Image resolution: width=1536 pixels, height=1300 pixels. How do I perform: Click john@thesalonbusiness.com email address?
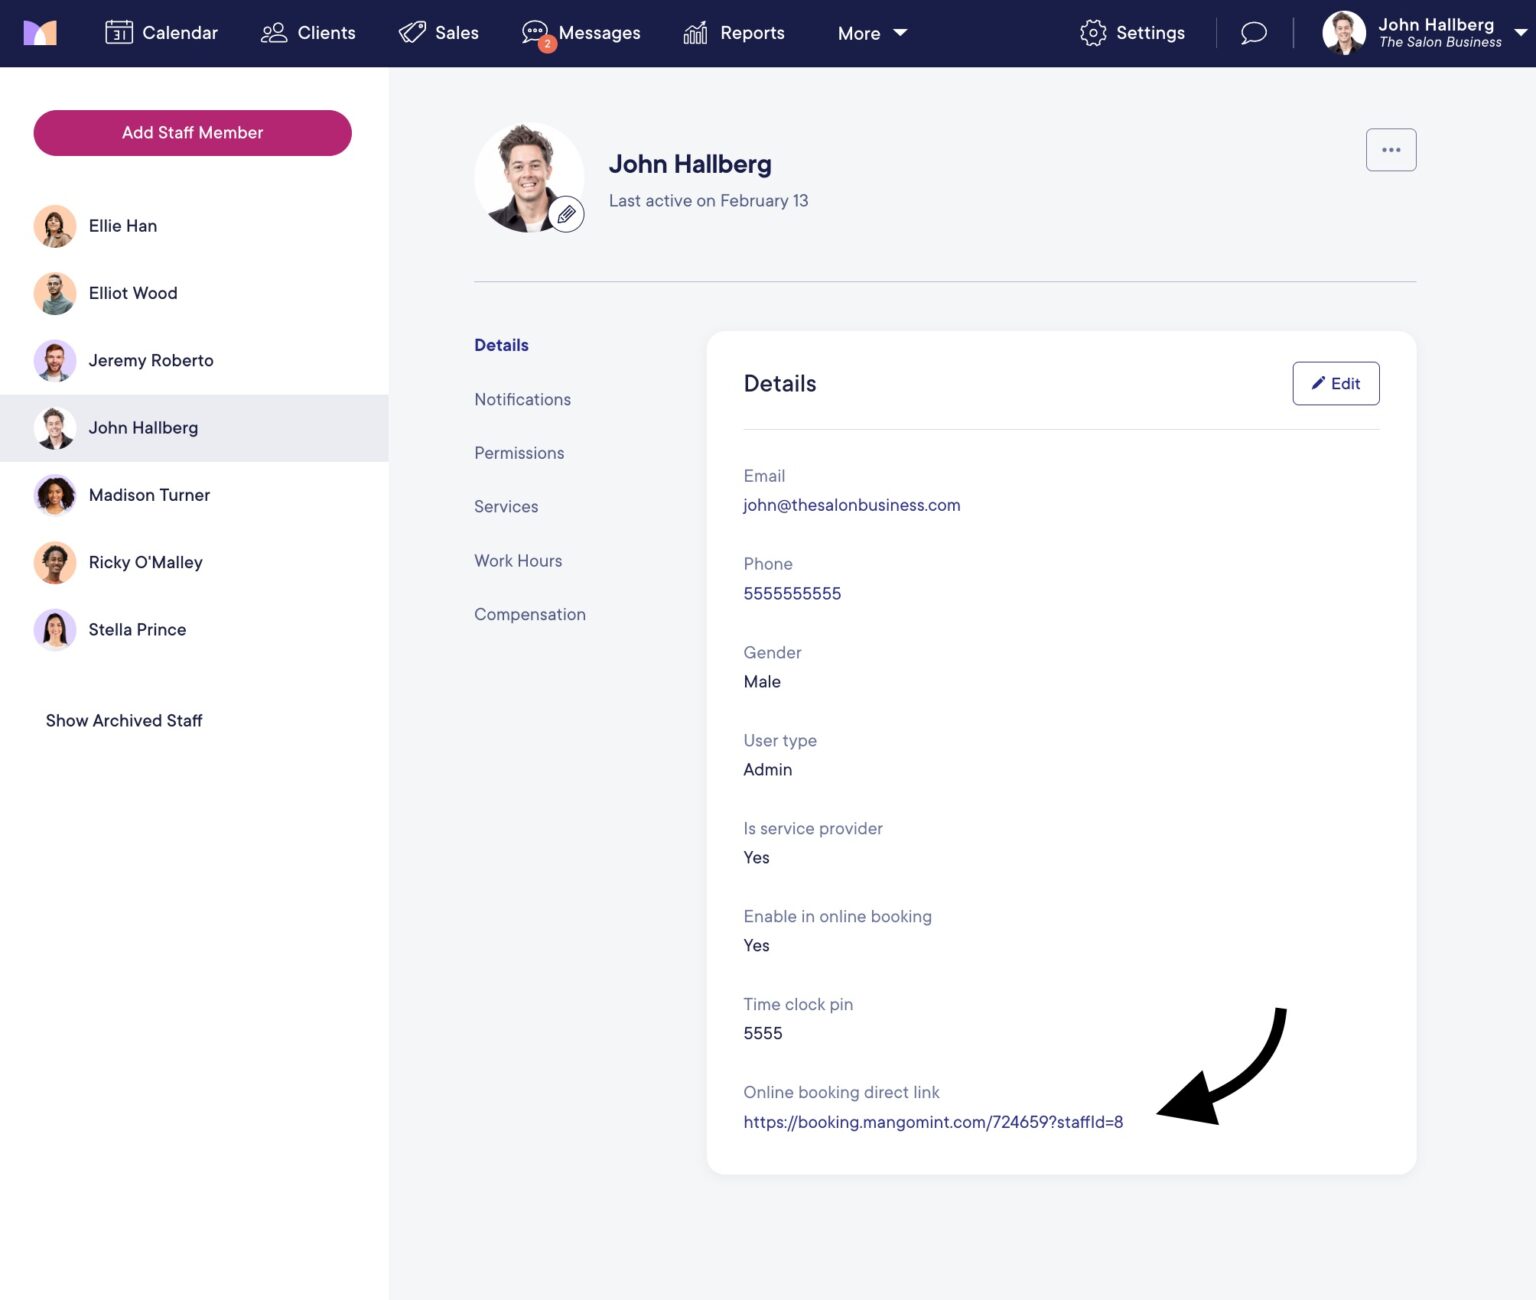click(x=851, y=505)
